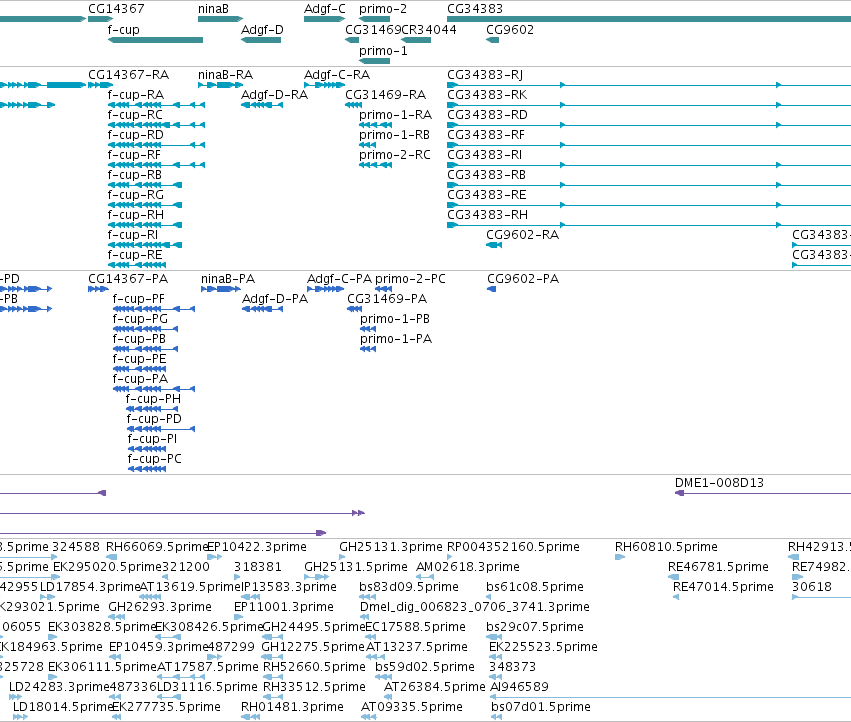Click transcript CG31469-RA
Image resolution: width=851 pixels, height=722 pixels.
(385, 95)
